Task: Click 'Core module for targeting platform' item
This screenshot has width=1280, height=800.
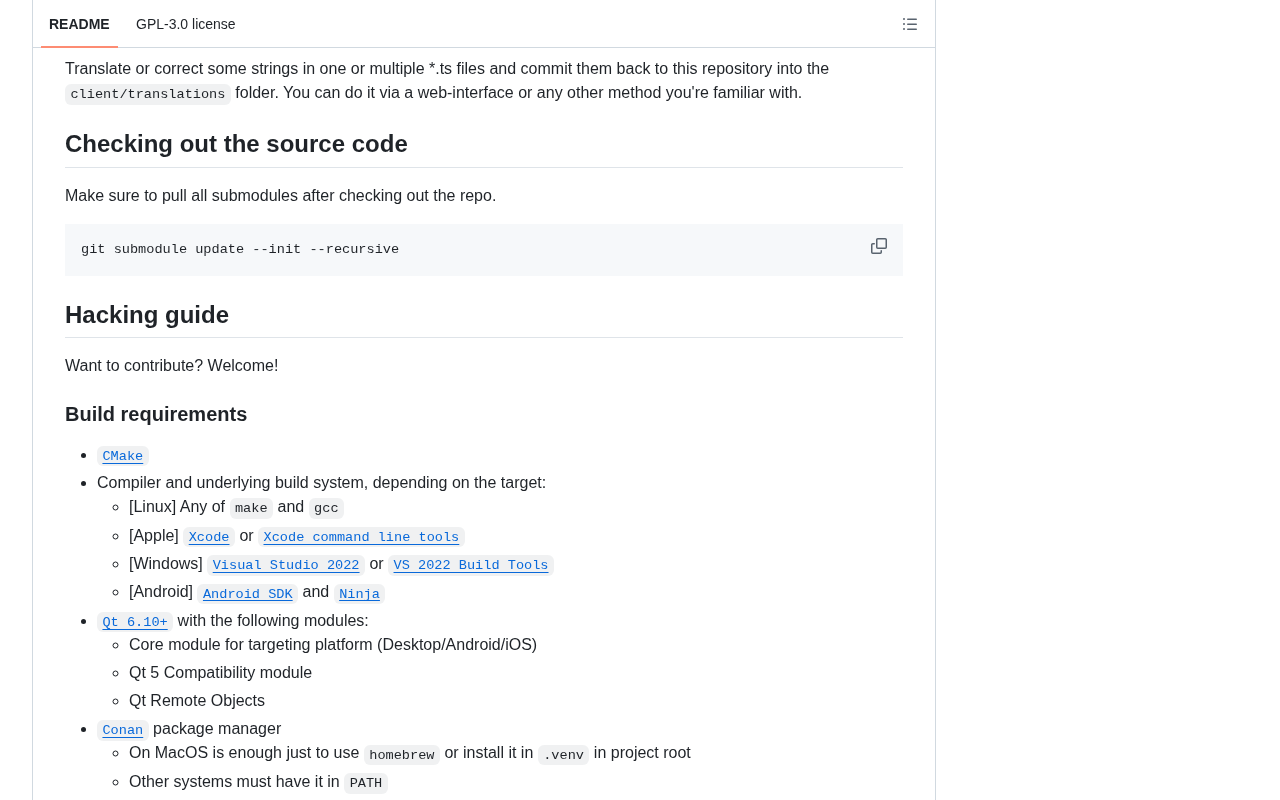Action: coord(333,645)
